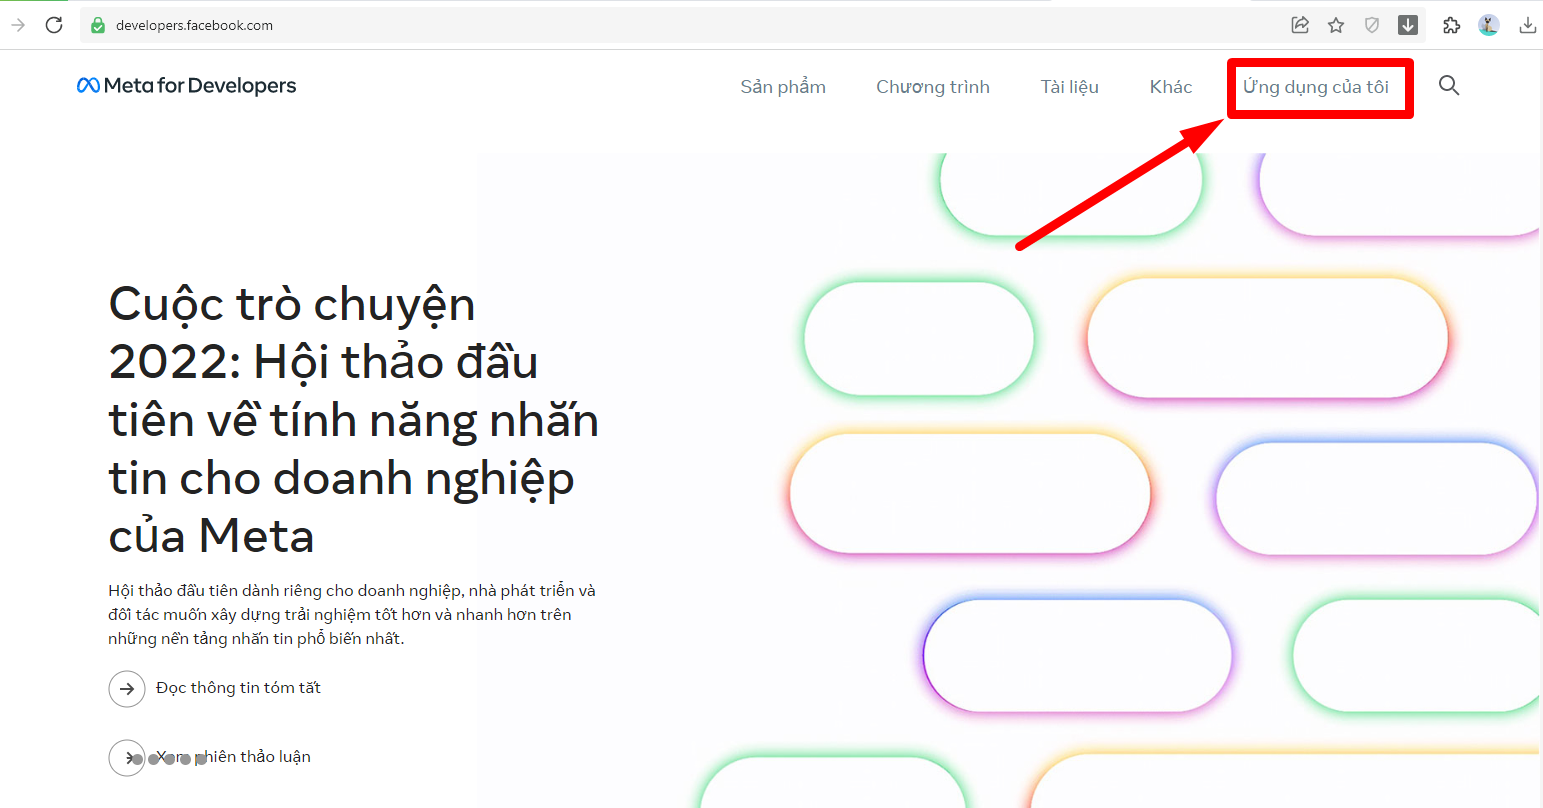Expand the Khác menu

pyautogui.click(x=1171, y=87)
